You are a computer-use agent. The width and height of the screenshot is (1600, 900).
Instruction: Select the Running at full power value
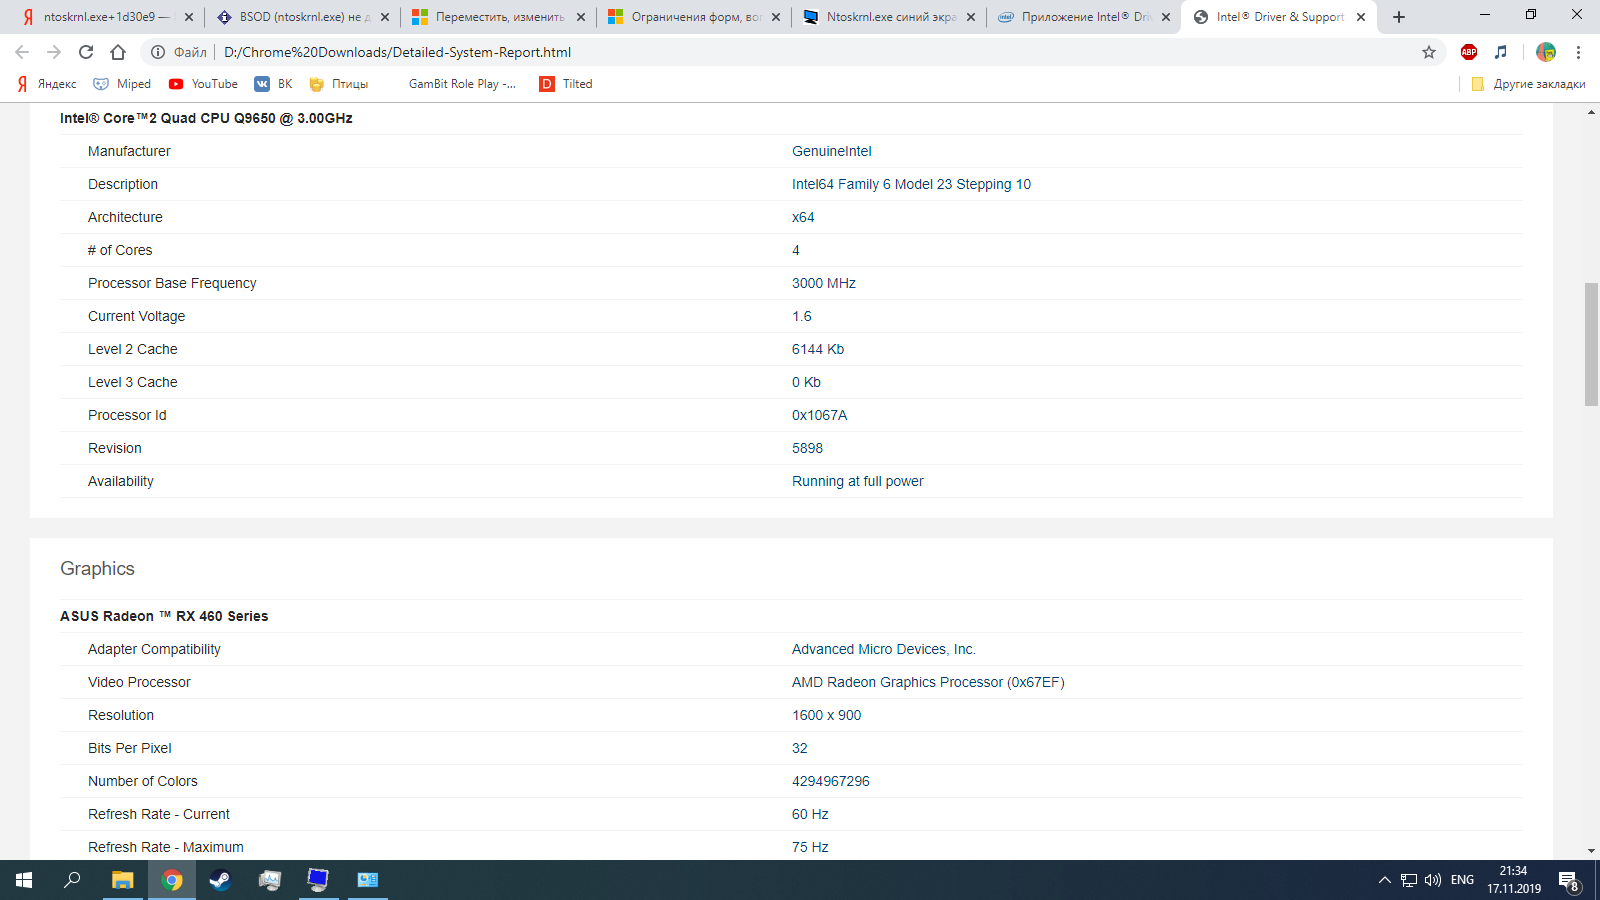(857, 481)
